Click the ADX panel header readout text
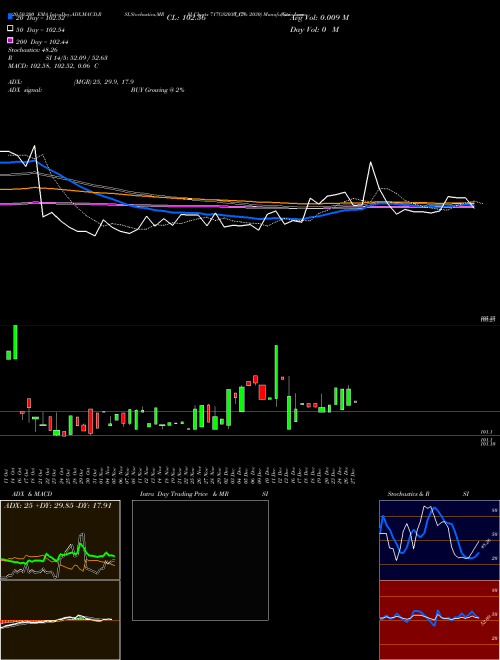 point(58,506)
